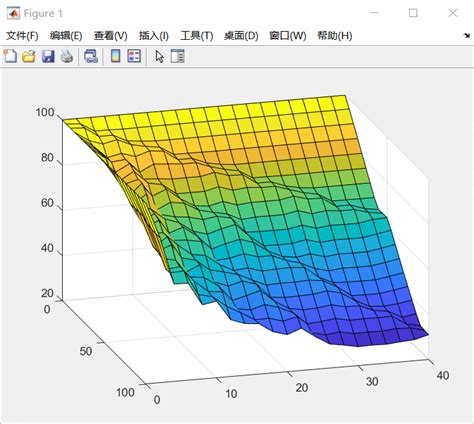
Task: Click the x-axis label 30
Action: click(x=372, y=381)
